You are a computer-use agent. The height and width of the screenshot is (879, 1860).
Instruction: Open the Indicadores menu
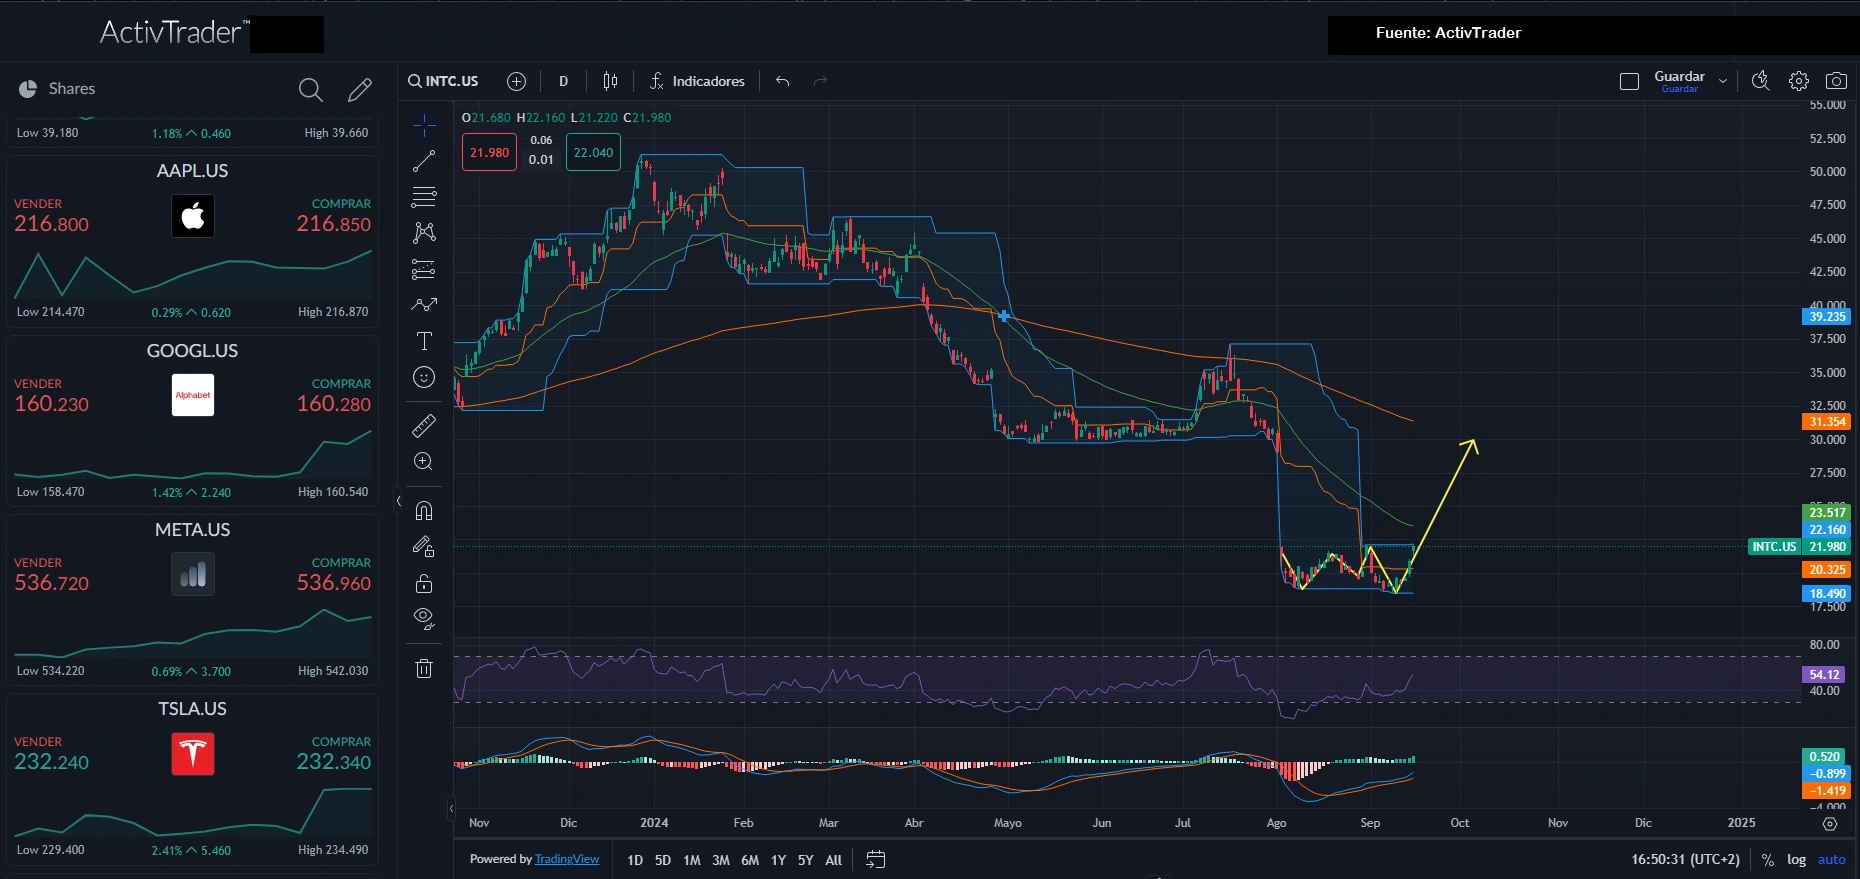pyautogui.click(x=697, y=81)
